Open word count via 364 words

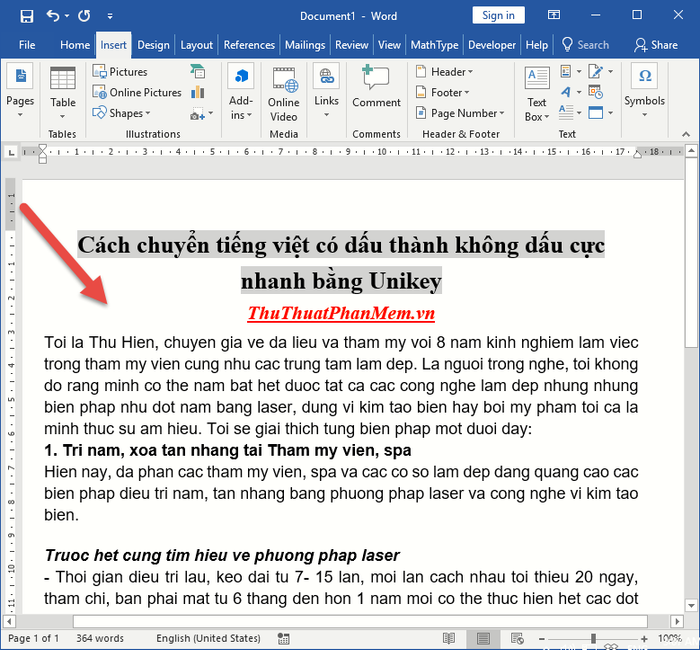[x=100, y=638]
